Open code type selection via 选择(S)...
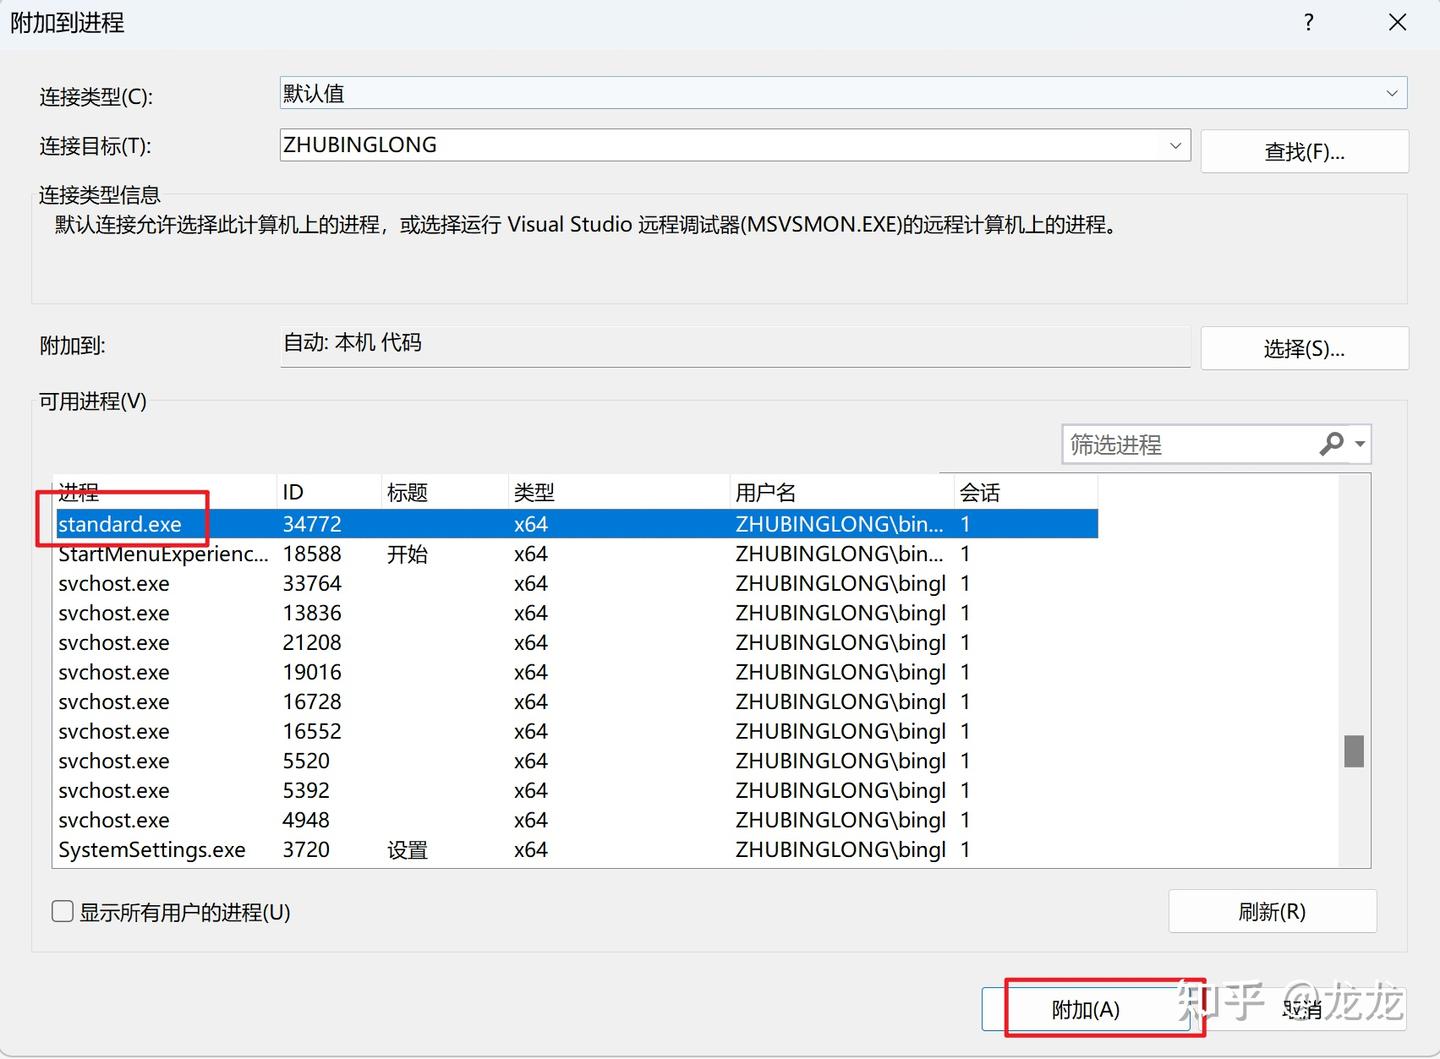Viewport: 1440px width, 1059px height. coord(1304,348)
